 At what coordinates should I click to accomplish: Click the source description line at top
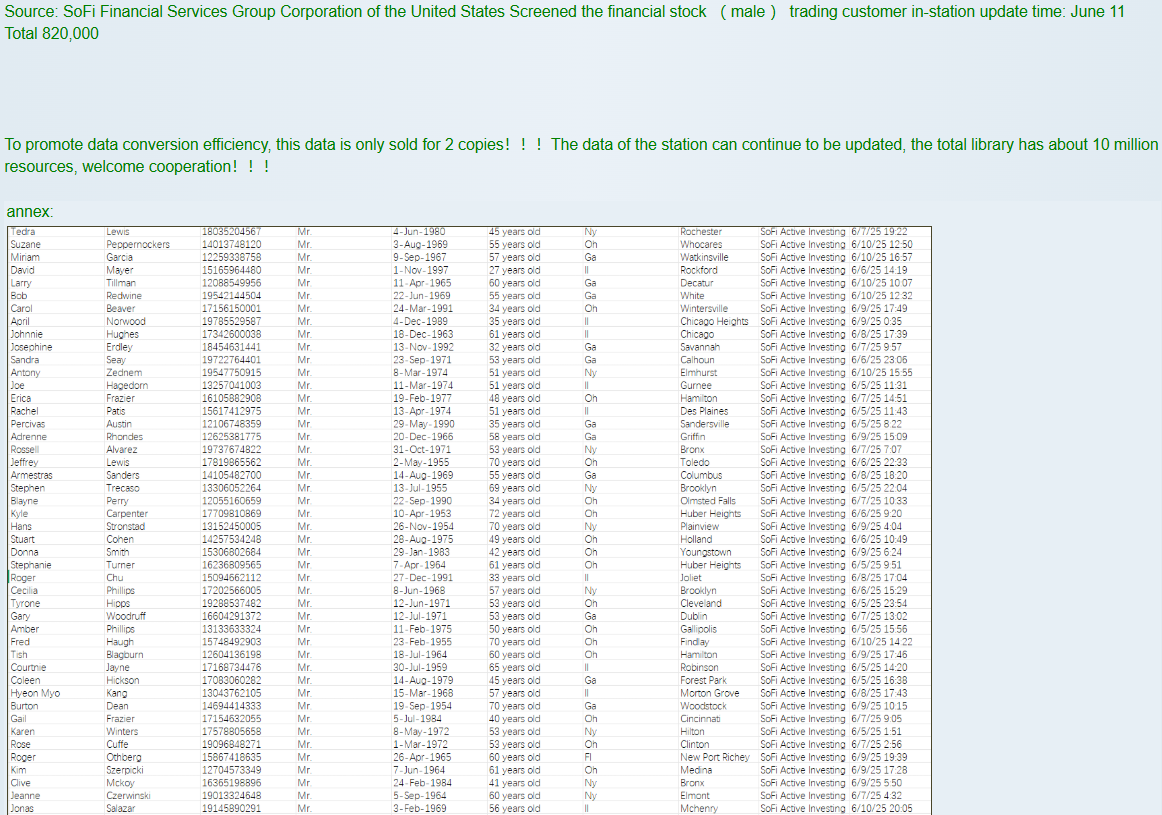click(564, 12)
